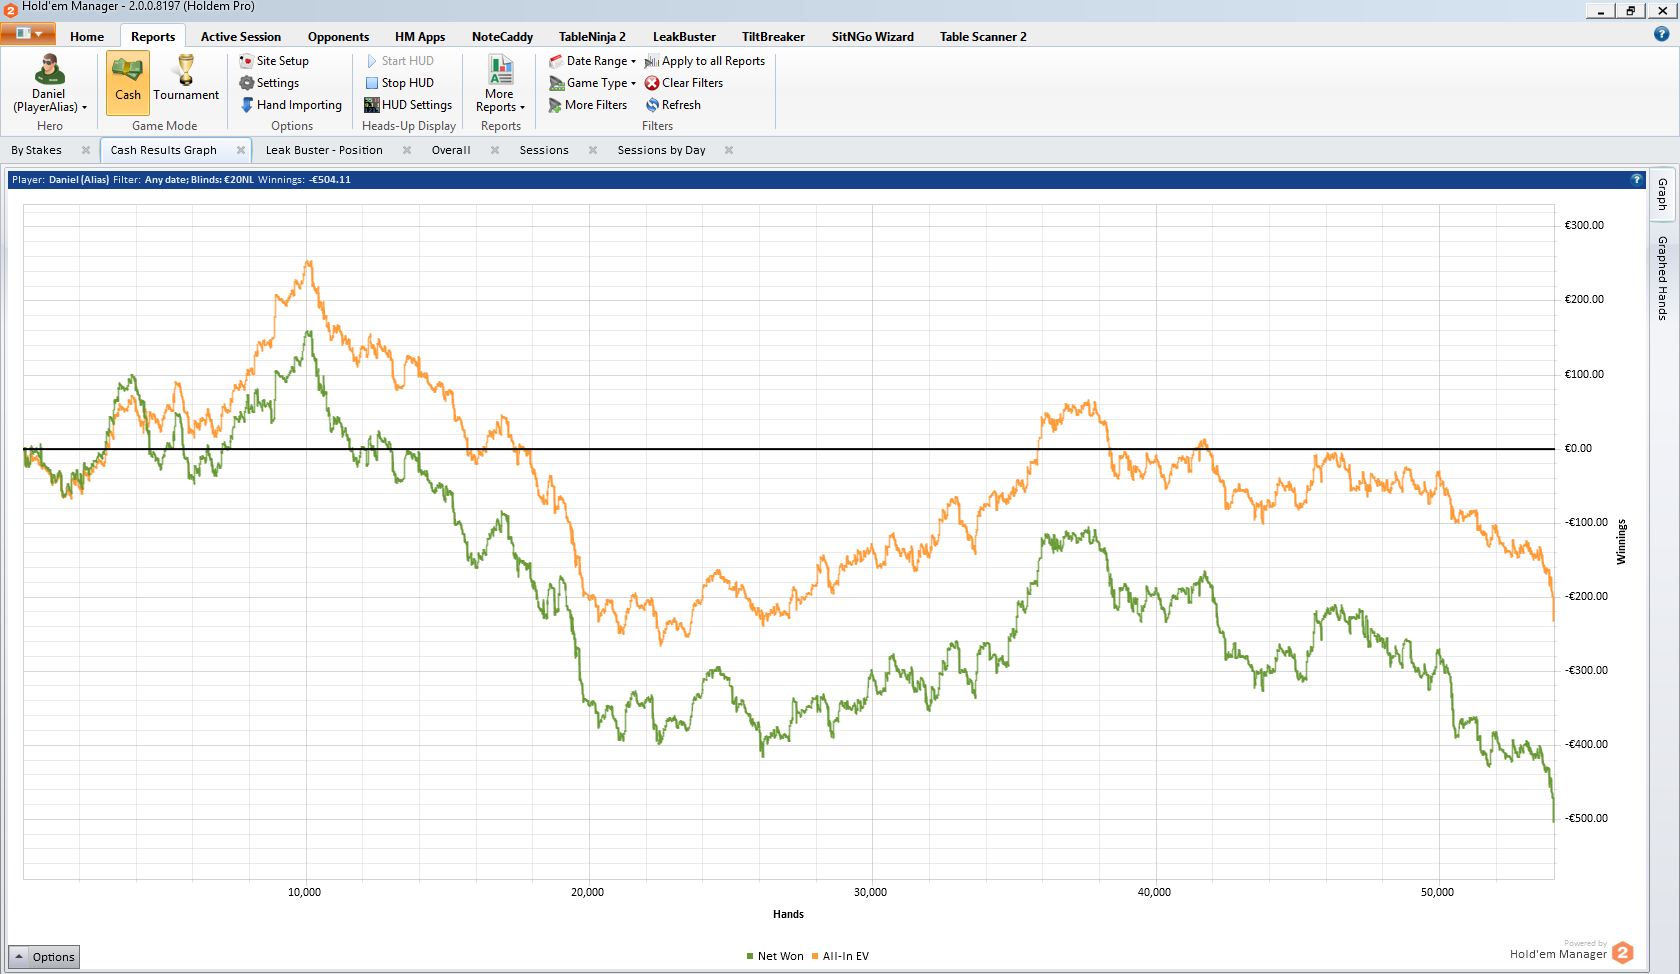Toggle All-In EV legend series
Image resolution: width=1680 pixels, height=974 pixels.
(840, 956)
